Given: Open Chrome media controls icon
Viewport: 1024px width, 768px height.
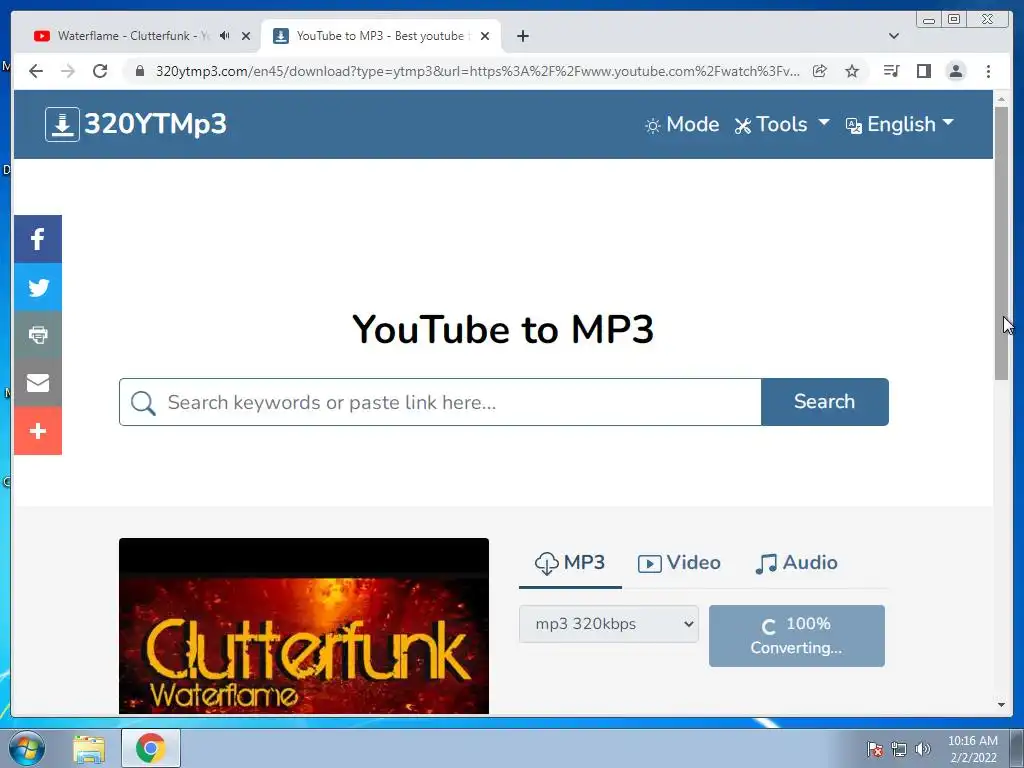Looking at the screenshot, I should coord(891,71).
